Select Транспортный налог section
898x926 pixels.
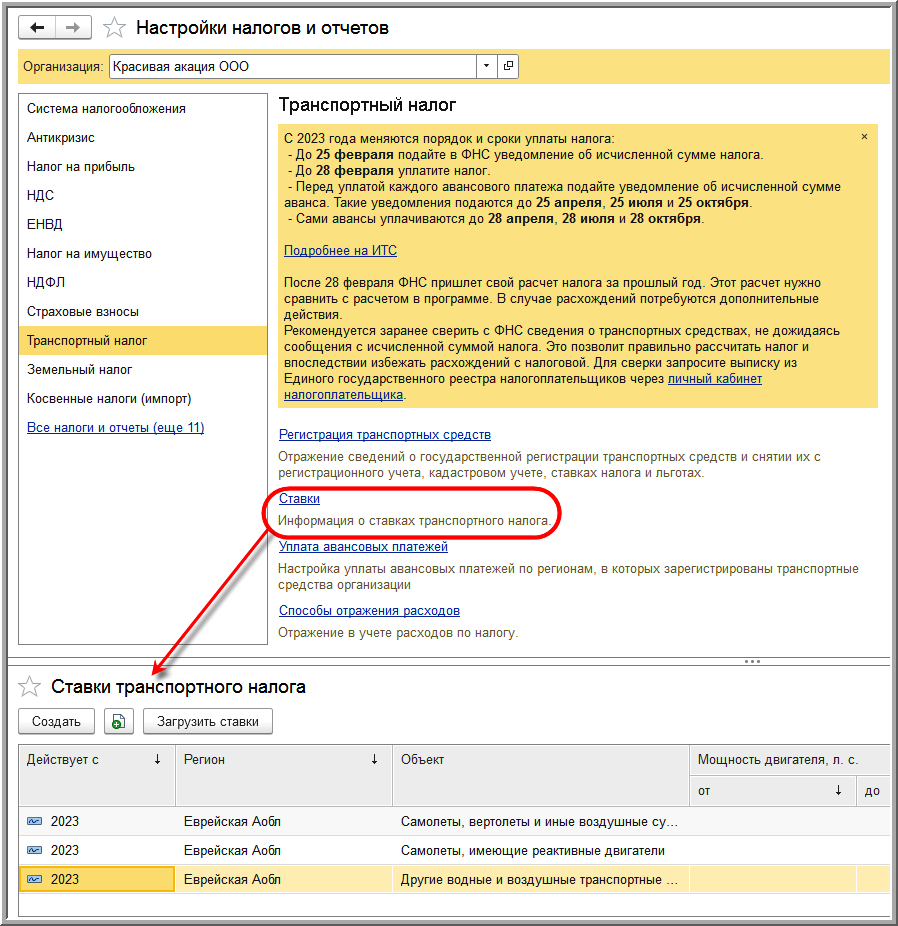(143, 341)
